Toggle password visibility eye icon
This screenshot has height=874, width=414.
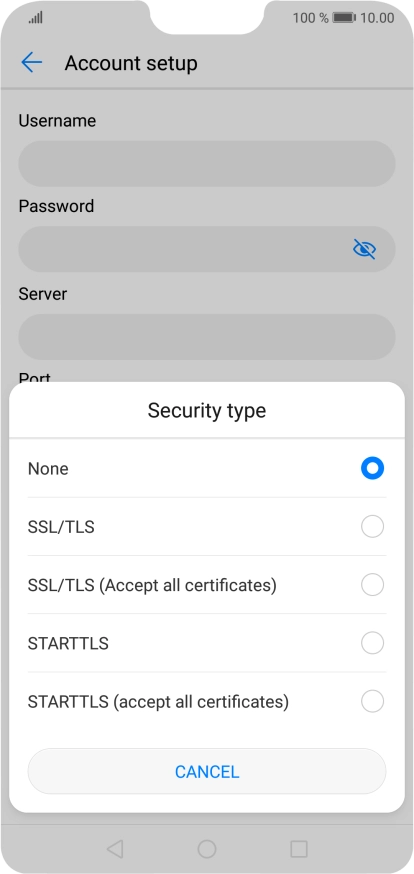point(364,249)
